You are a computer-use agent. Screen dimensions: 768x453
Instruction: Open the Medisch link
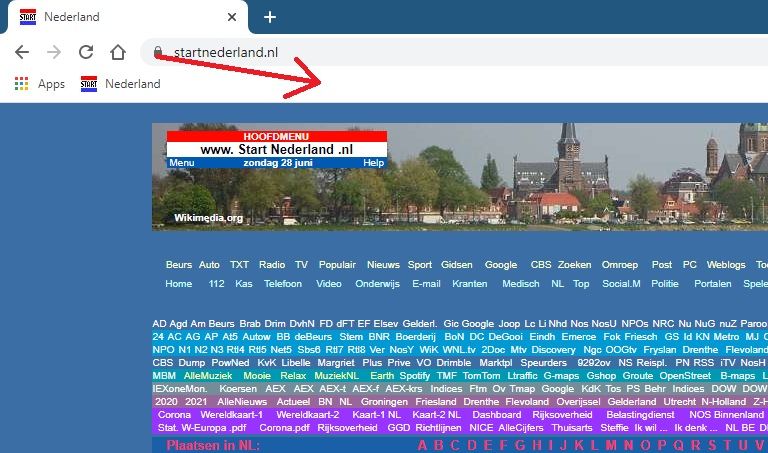tap(521, 284)
